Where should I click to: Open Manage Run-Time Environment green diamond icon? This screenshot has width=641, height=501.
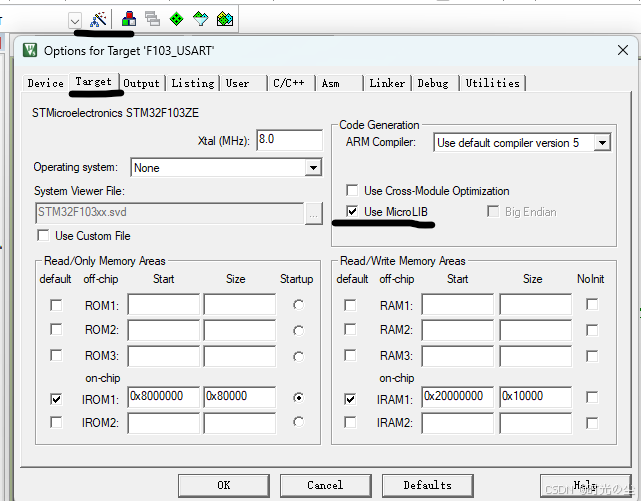click(177, 19)
